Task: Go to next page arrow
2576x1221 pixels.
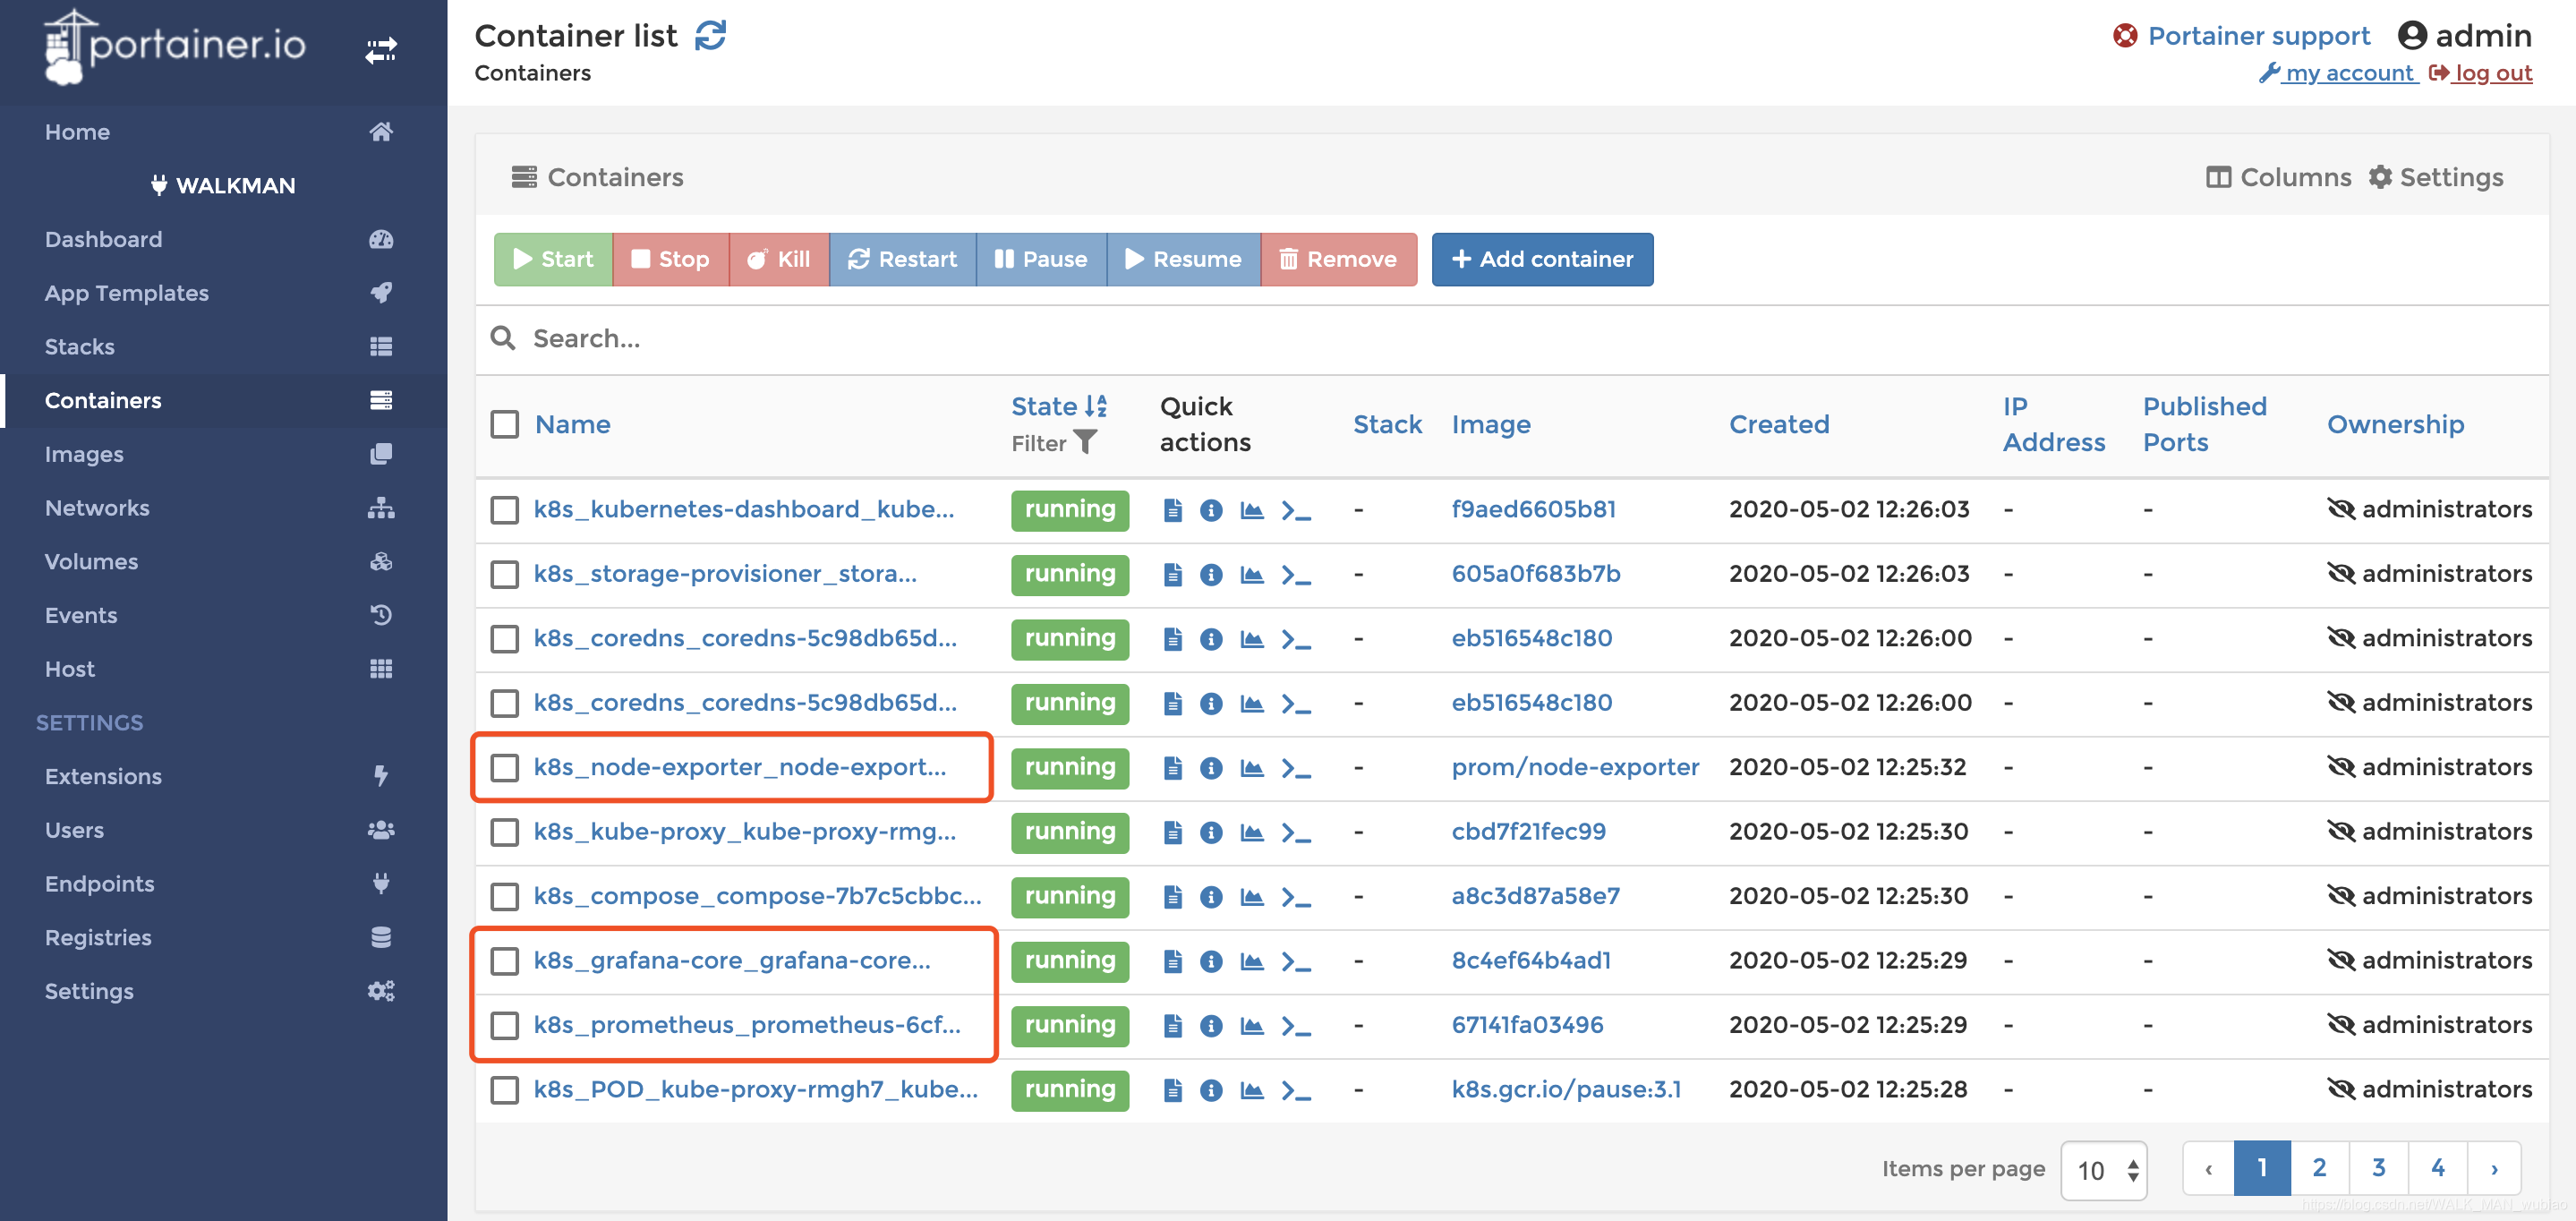Action: [x=2494, y=1168]
